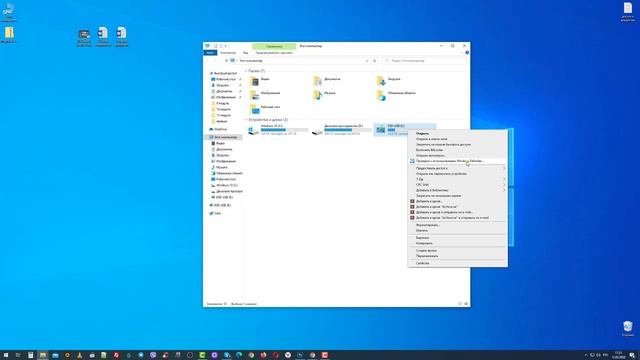Open the 3D Objects folder icon
This screenshot has width=640, height=360.
(381, 96)
